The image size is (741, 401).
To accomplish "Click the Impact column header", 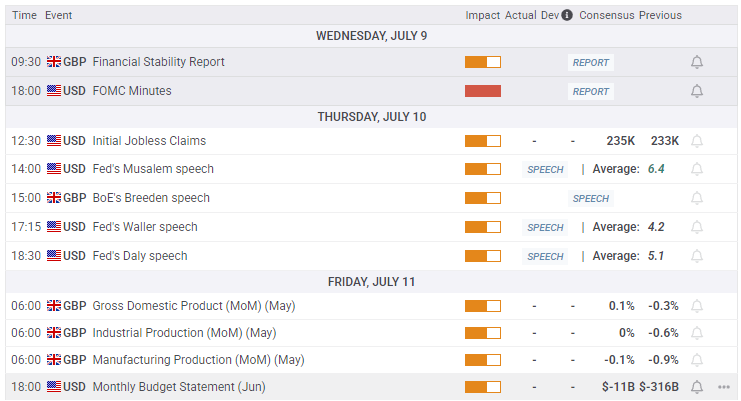I will 481,15.
